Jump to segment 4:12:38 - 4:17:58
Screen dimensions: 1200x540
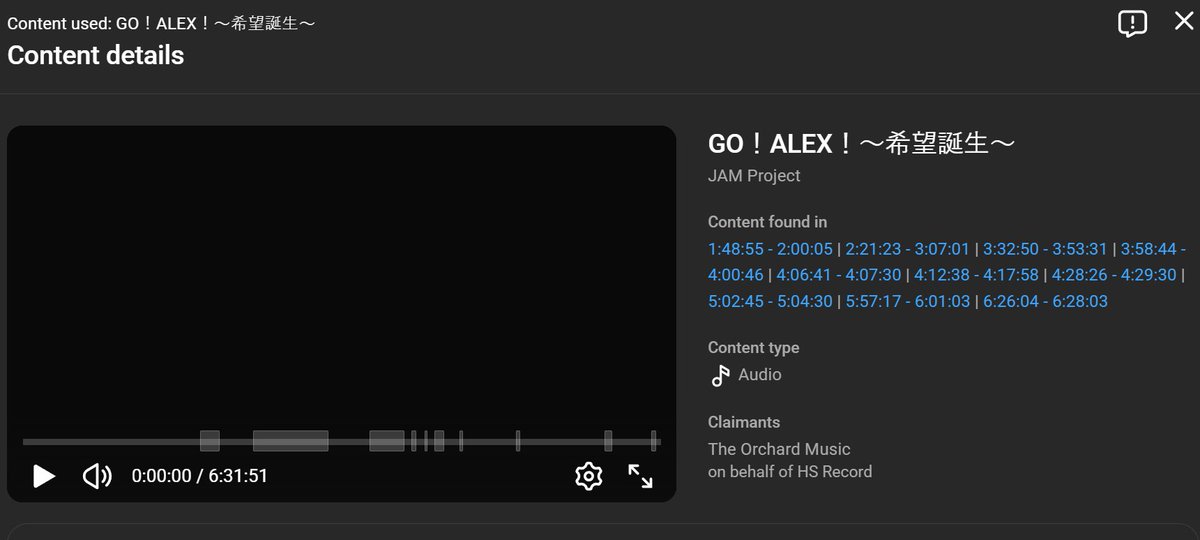pyautogui.click(x=976, y=275)
